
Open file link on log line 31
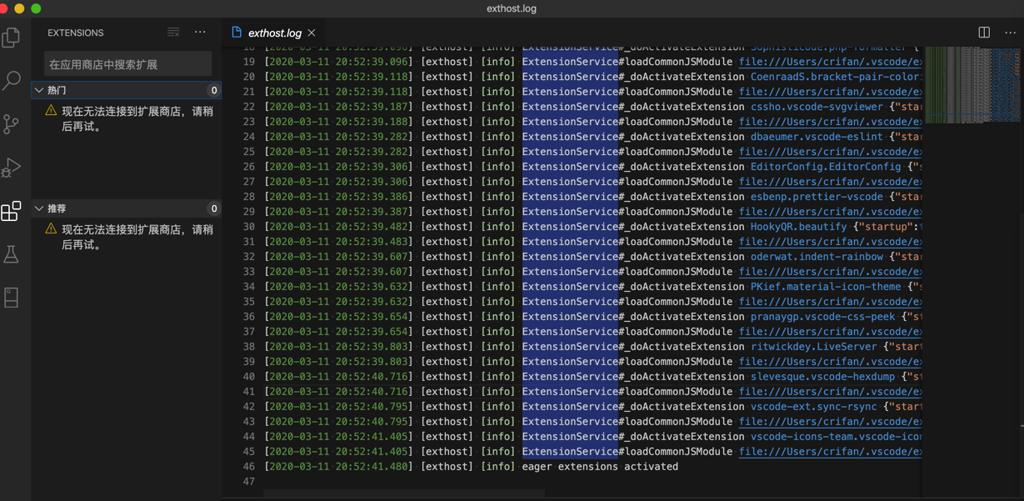(x=830, y=242)
